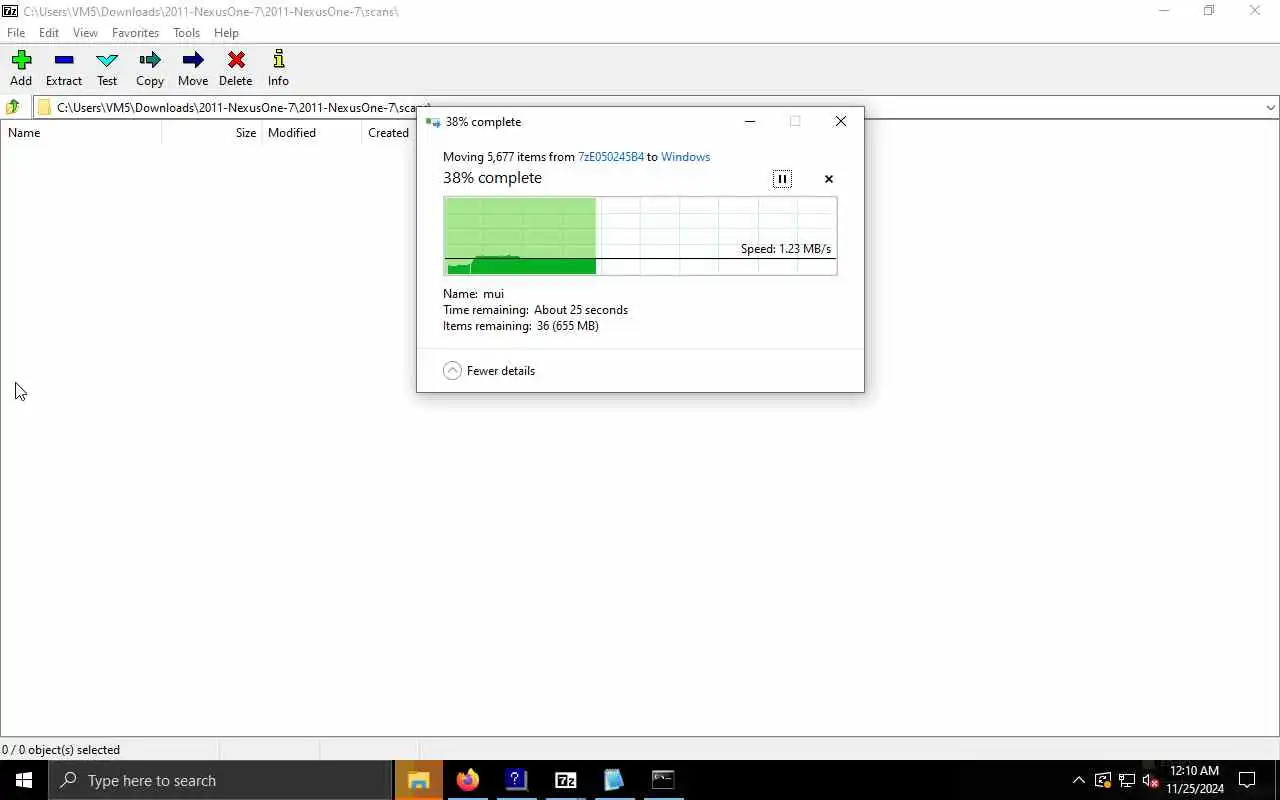This screenshot has height=800, width=1280.
Task: Sort by Size column header
Action: tap(212, 133)
